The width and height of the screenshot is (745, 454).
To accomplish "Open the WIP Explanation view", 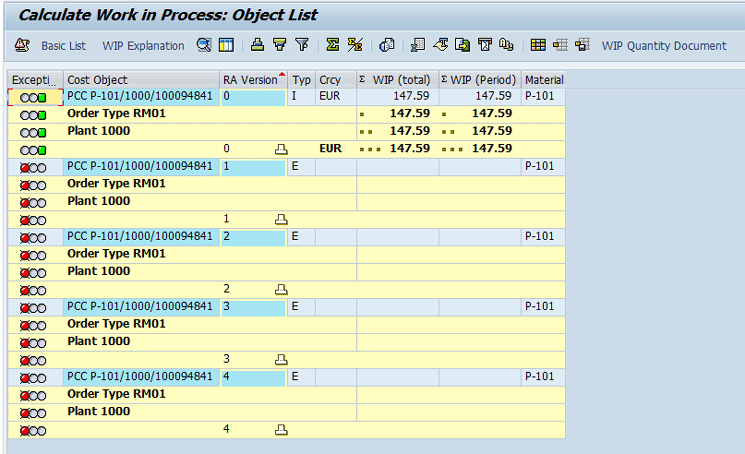I will tap(143, 45).
